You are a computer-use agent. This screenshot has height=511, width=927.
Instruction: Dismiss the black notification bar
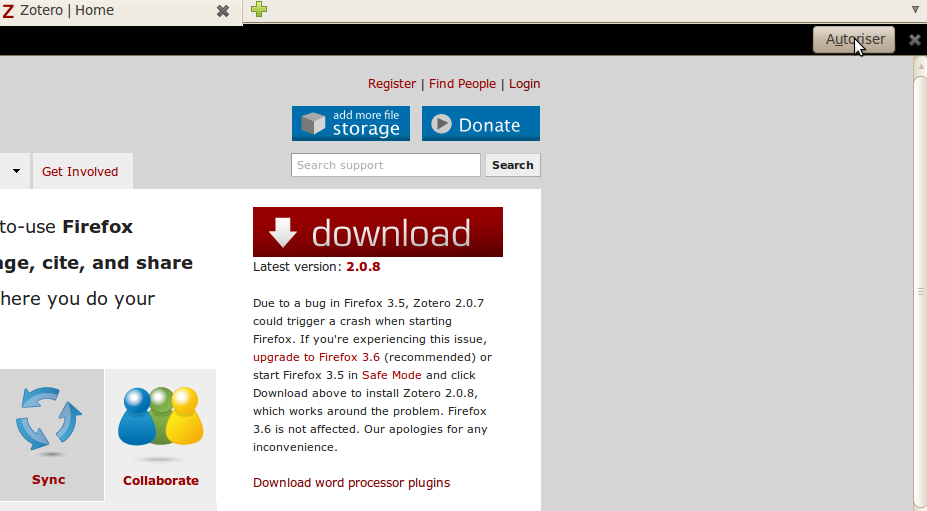(x=915, y=40)
